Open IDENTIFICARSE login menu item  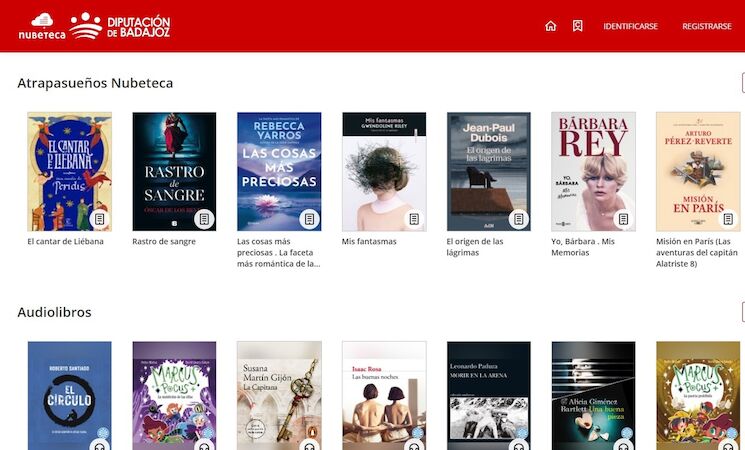(x=630, y=26)
